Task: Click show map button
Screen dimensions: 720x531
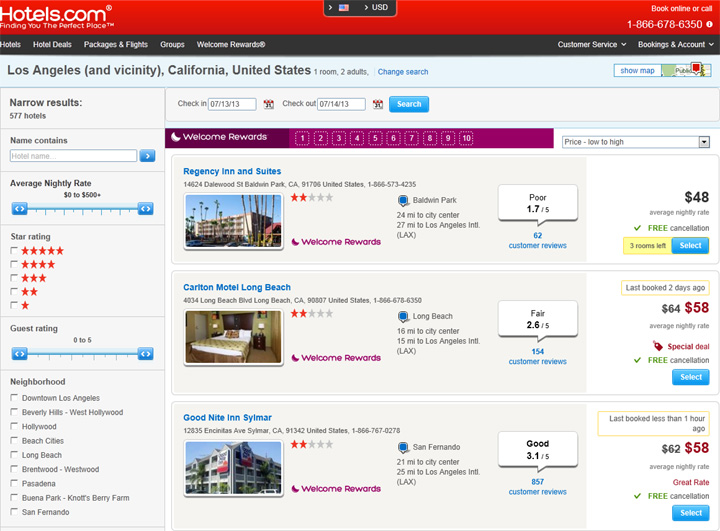Action: tap(637, 70)
